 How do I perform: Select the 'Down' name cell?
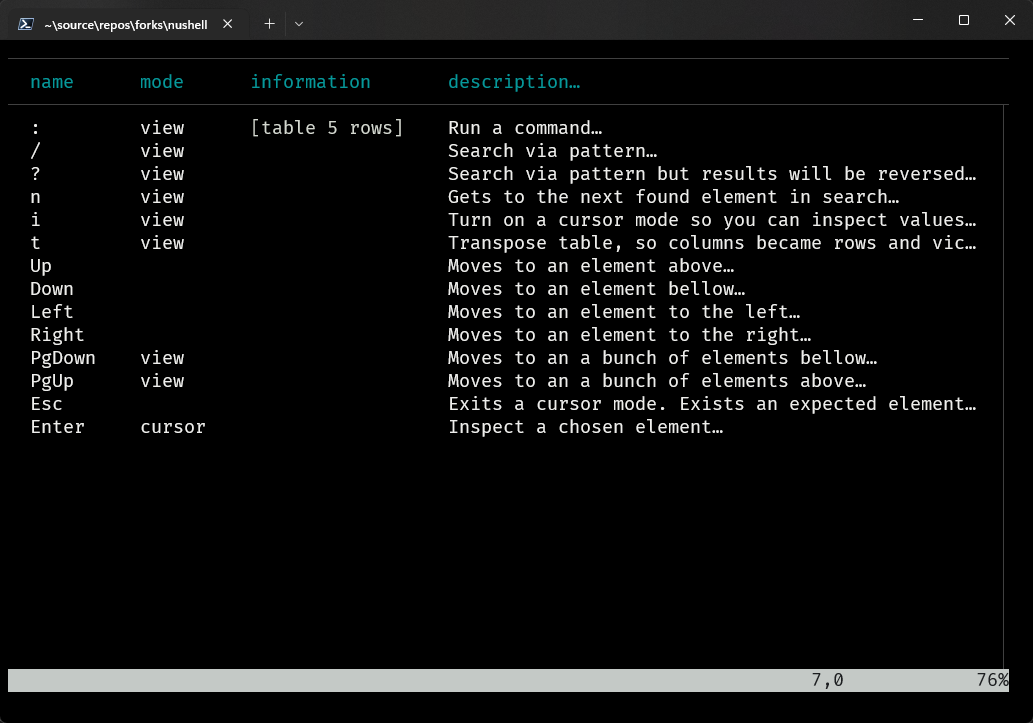[x=52, y=289]
